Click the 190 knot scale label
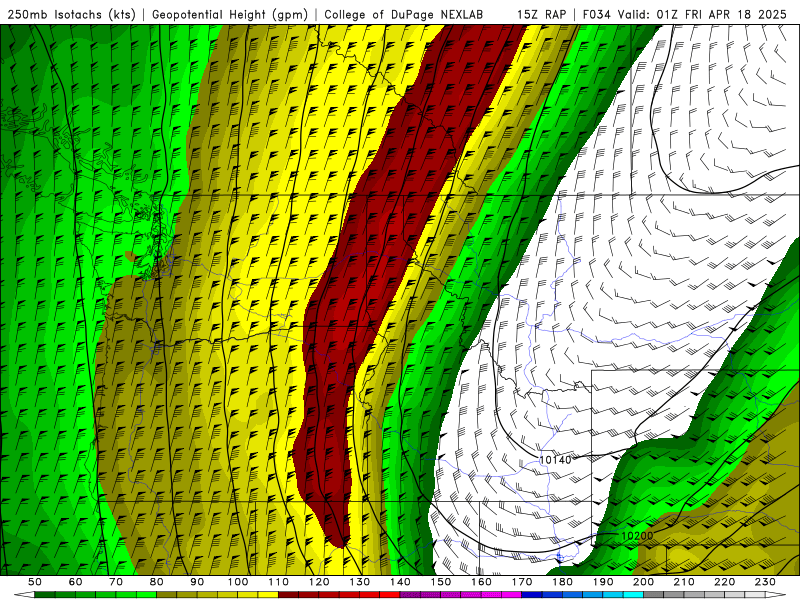Screen dimensions: 800x600 (603, 582)
